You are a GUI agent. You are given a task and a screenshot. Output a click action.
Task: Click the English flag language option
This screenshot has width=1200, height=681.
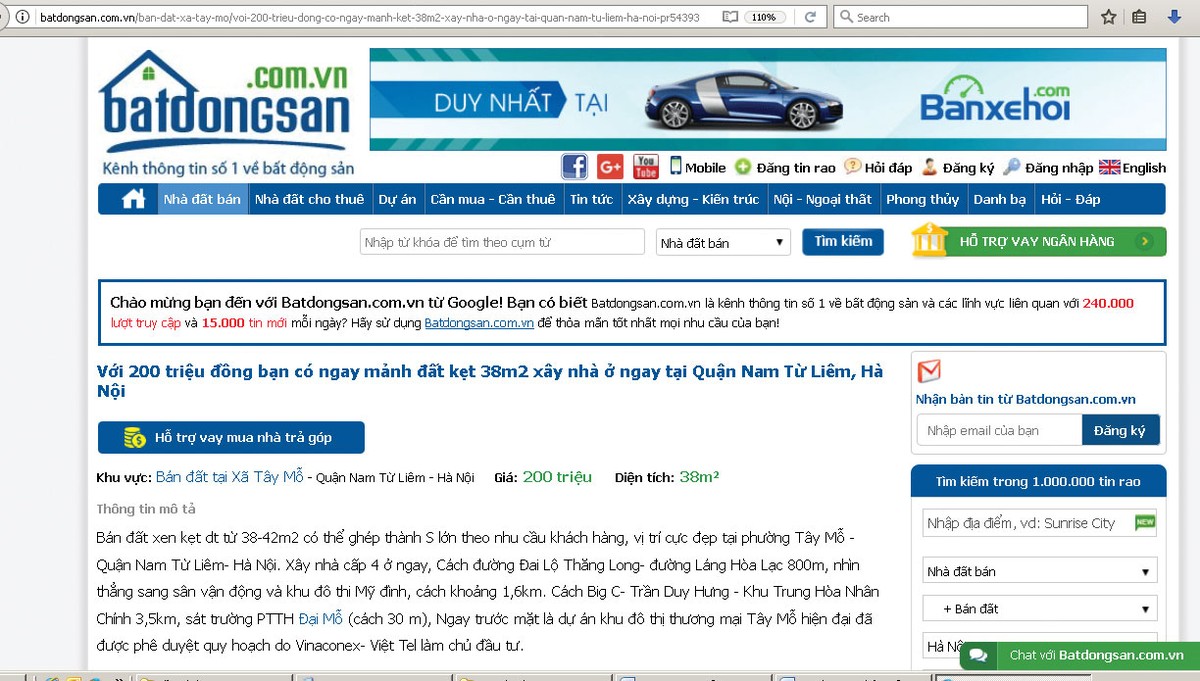(x=1132, y=168)
